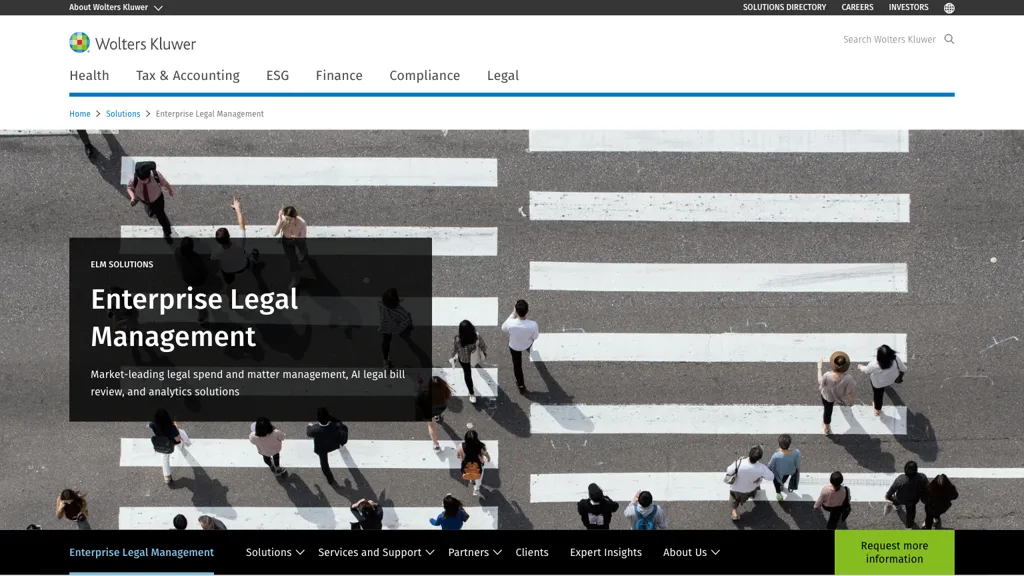Open the Health menu
Screen dimensions: 1024x576
tap(89, 76)
